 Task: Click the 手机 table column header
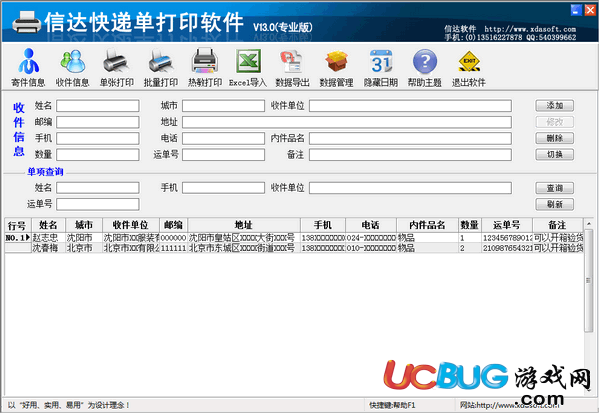click(323, 225)
